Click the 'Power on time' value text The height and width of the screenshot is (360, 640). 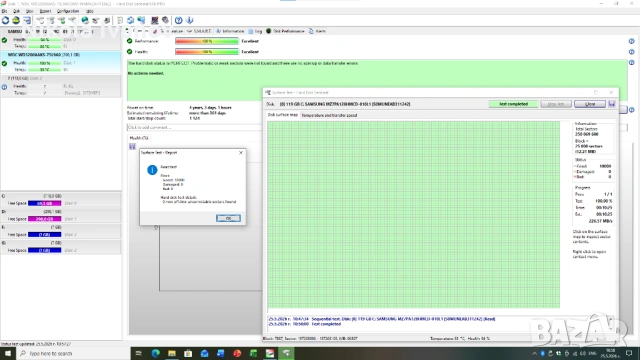click(210, 108)
